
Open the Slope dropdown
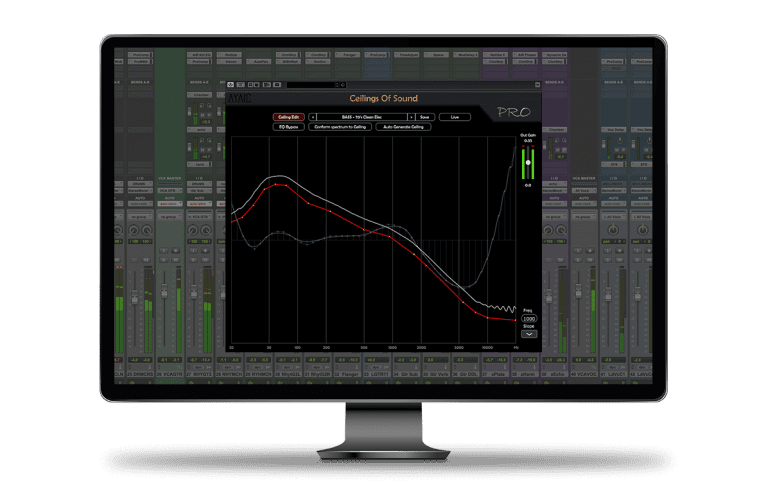click(528, 334)
